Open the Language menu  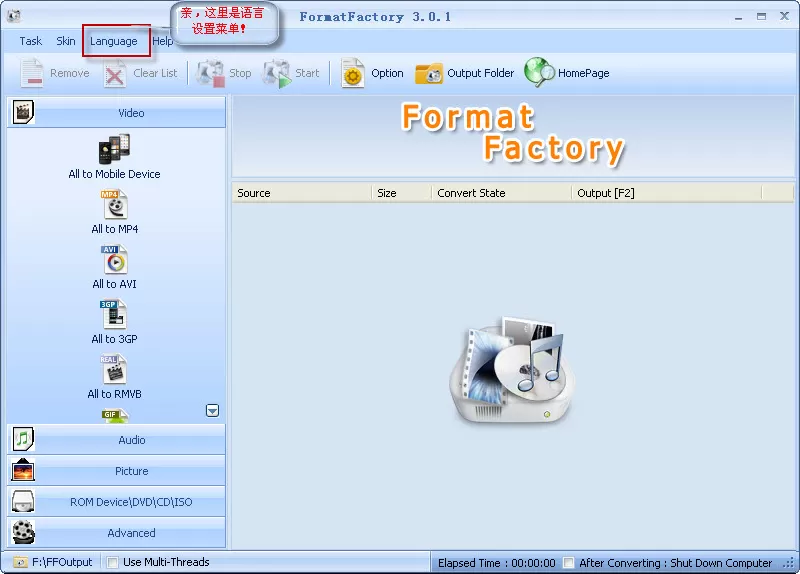(114, 41)
